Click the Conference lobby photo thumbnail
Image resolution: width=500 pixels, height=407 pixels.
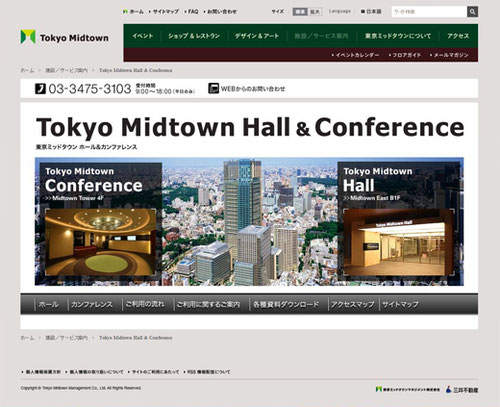click(100, 242)
